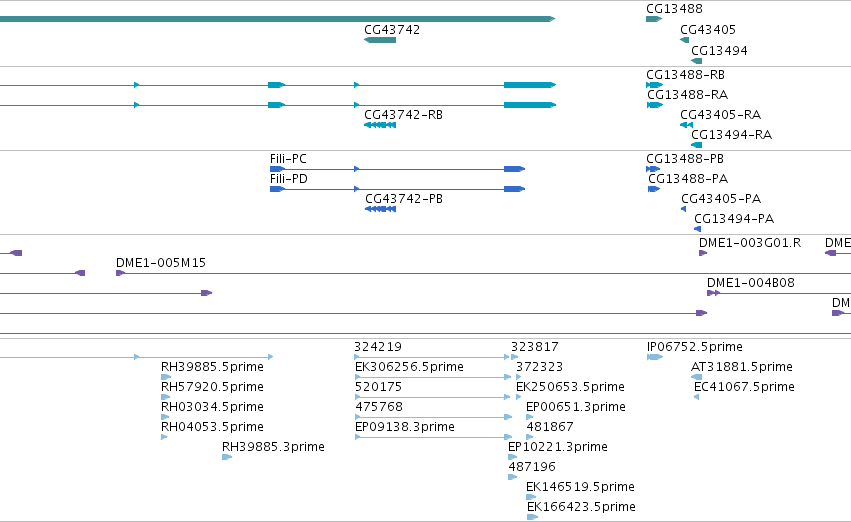Click the CG43742-PB coding arrow glyph

(380, 209)
